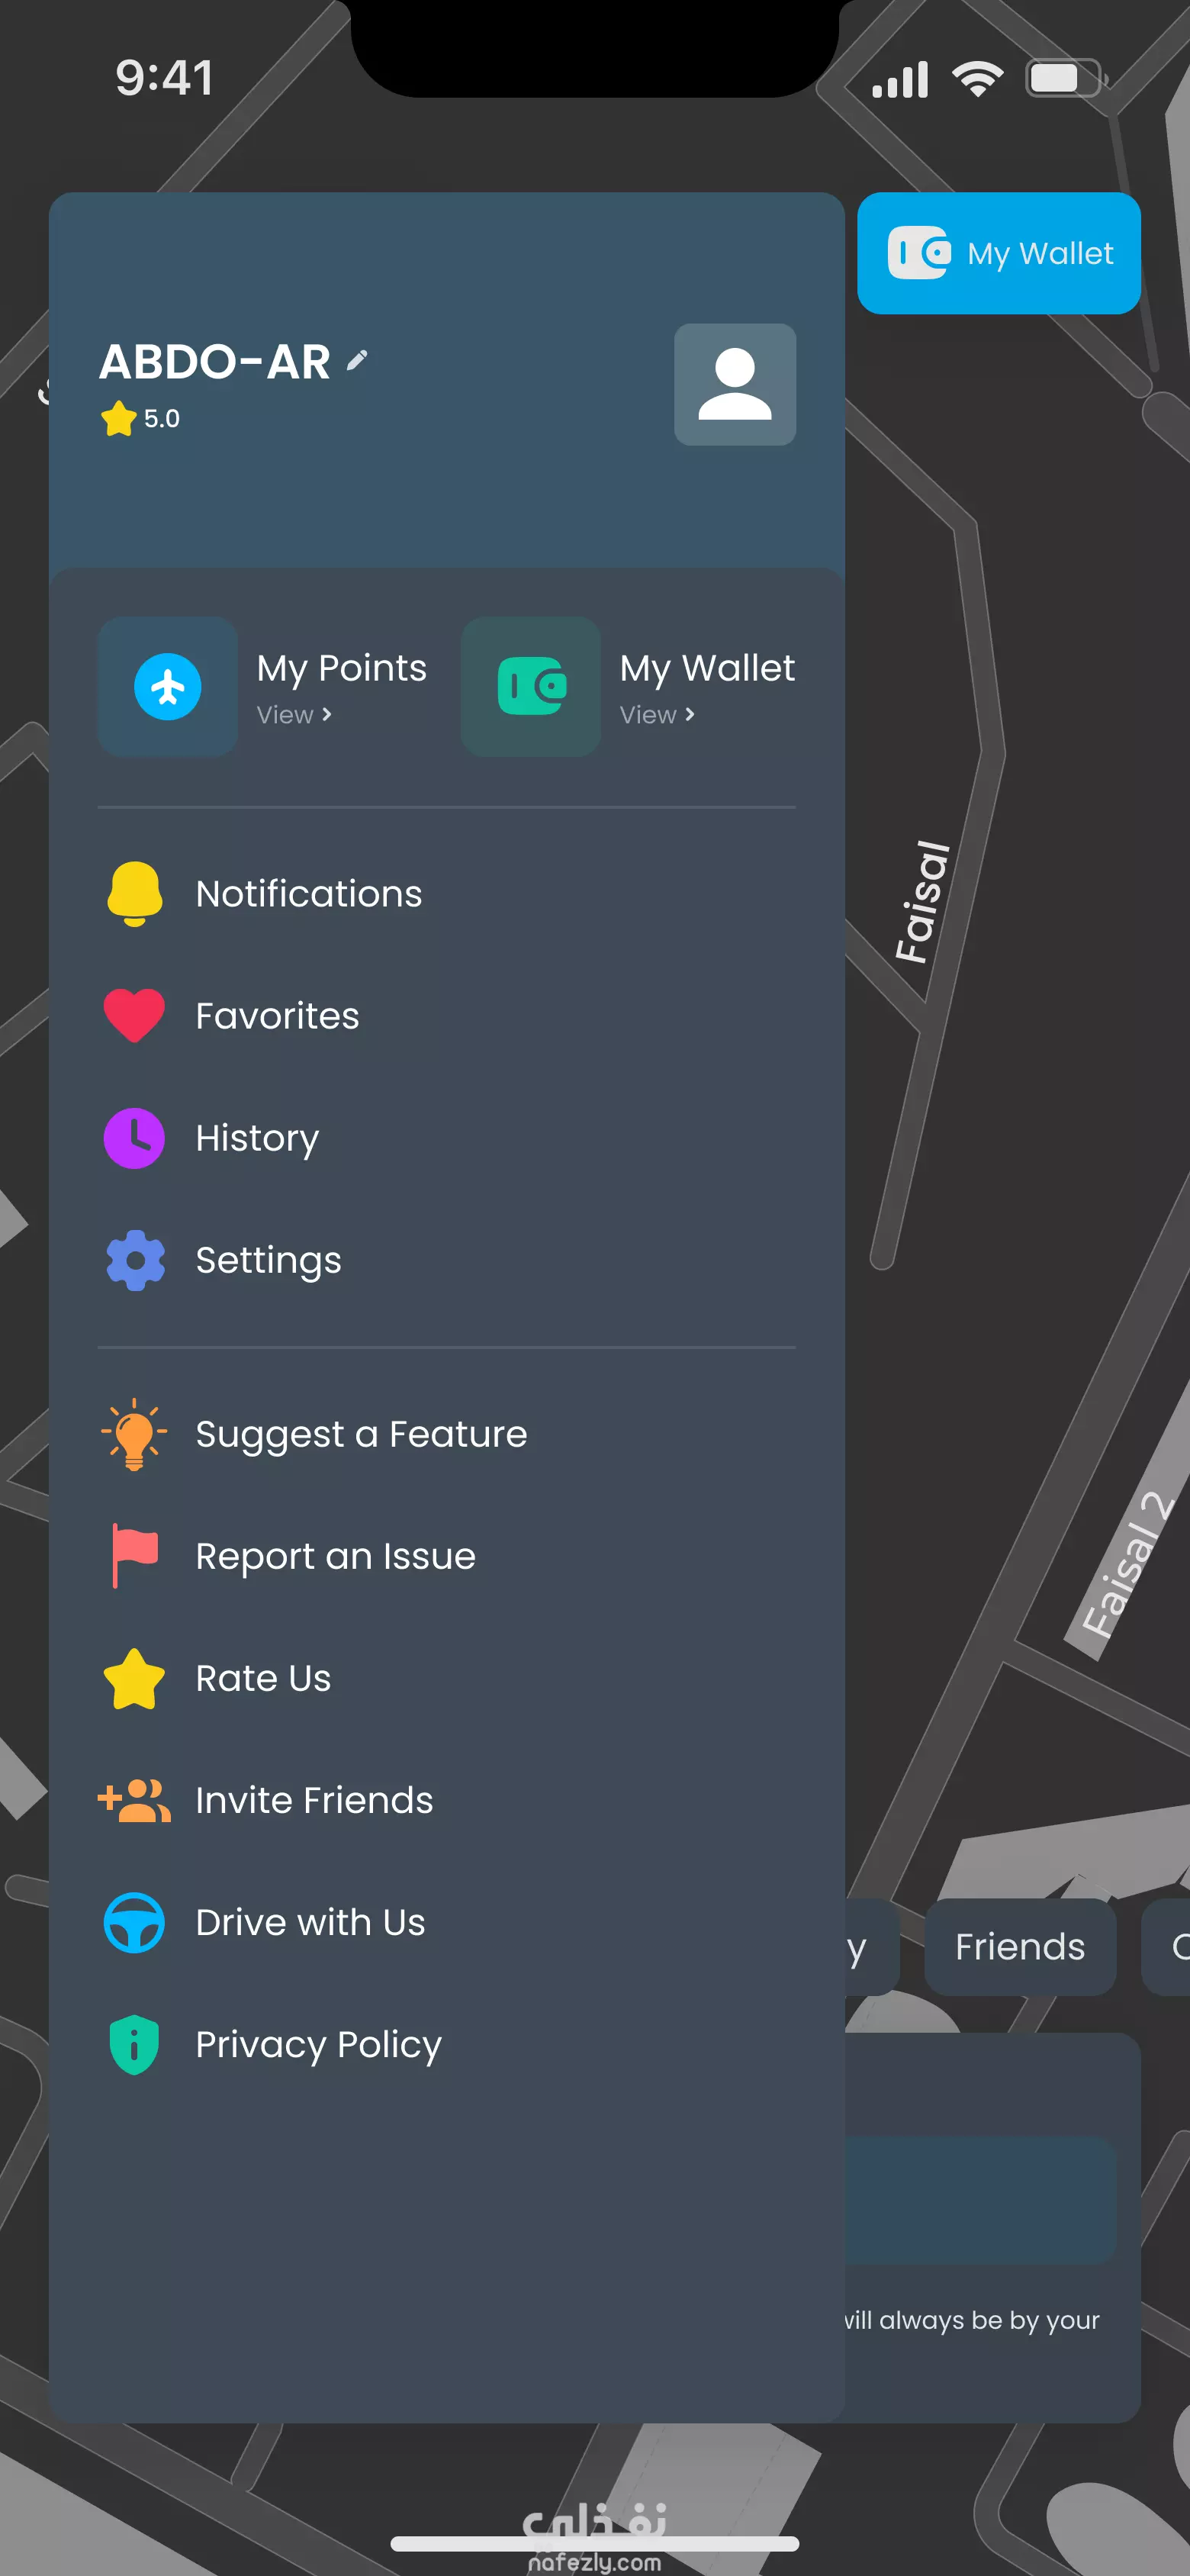
Task: Select the Friends chip on the map
Action: pyautogui.click(x=1020, y=1946)
